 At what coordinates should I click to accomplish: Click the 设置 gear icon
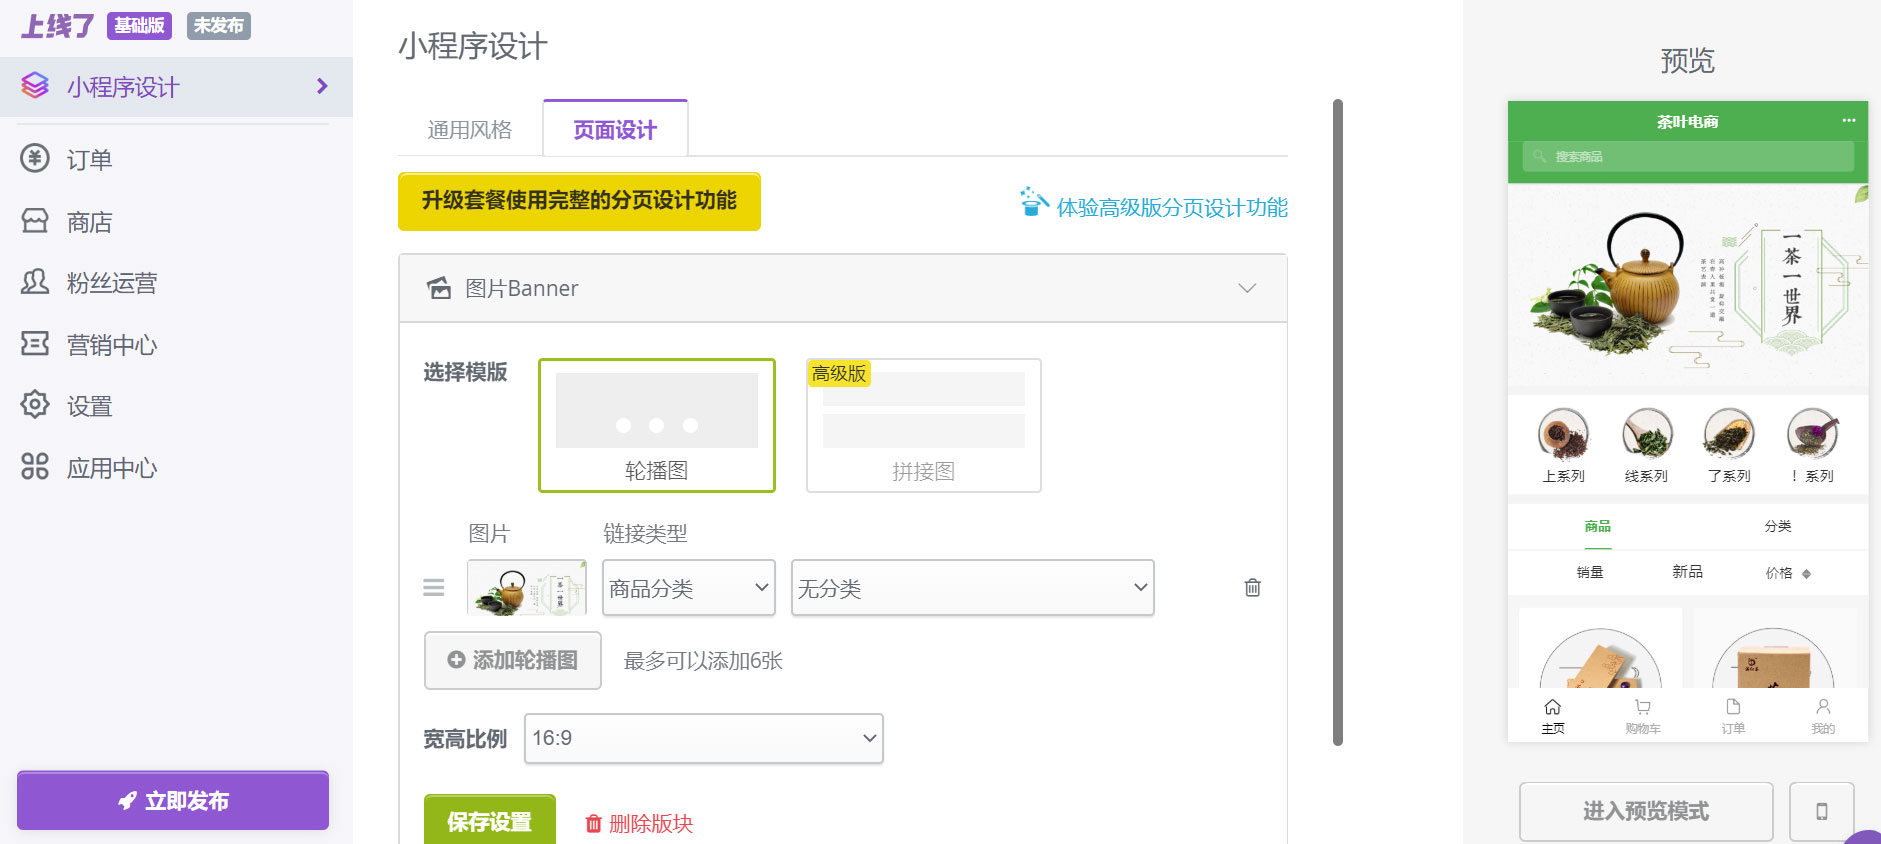coord(35,405)
